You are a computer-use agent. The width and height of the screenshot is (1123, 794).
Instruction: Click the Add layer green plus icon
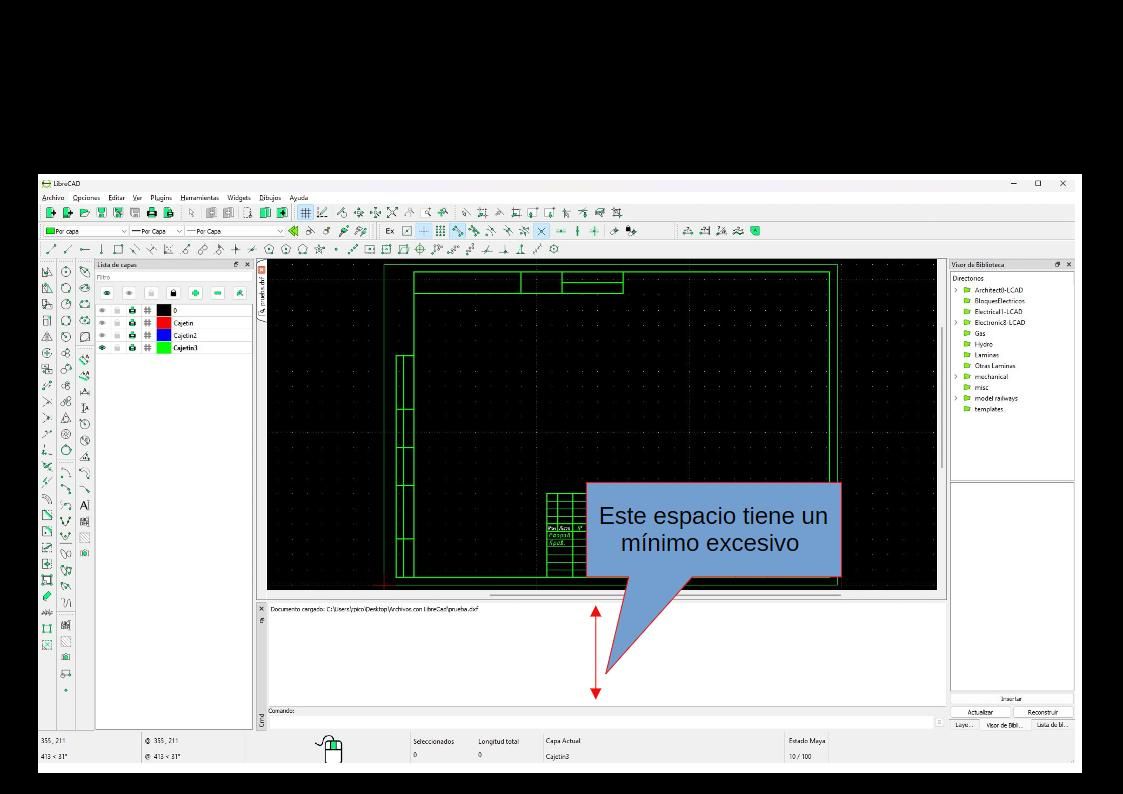195,293
